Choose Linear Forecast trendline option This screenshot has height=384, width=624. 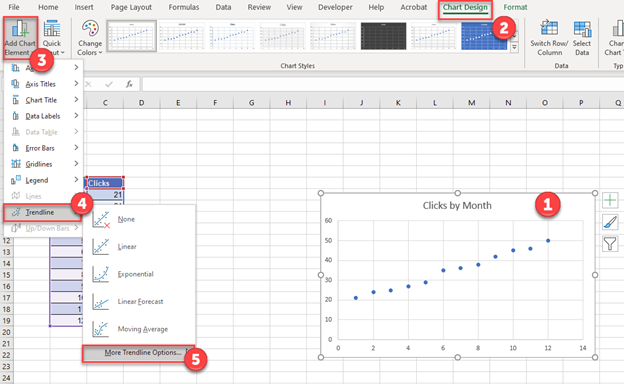point(139,302)
